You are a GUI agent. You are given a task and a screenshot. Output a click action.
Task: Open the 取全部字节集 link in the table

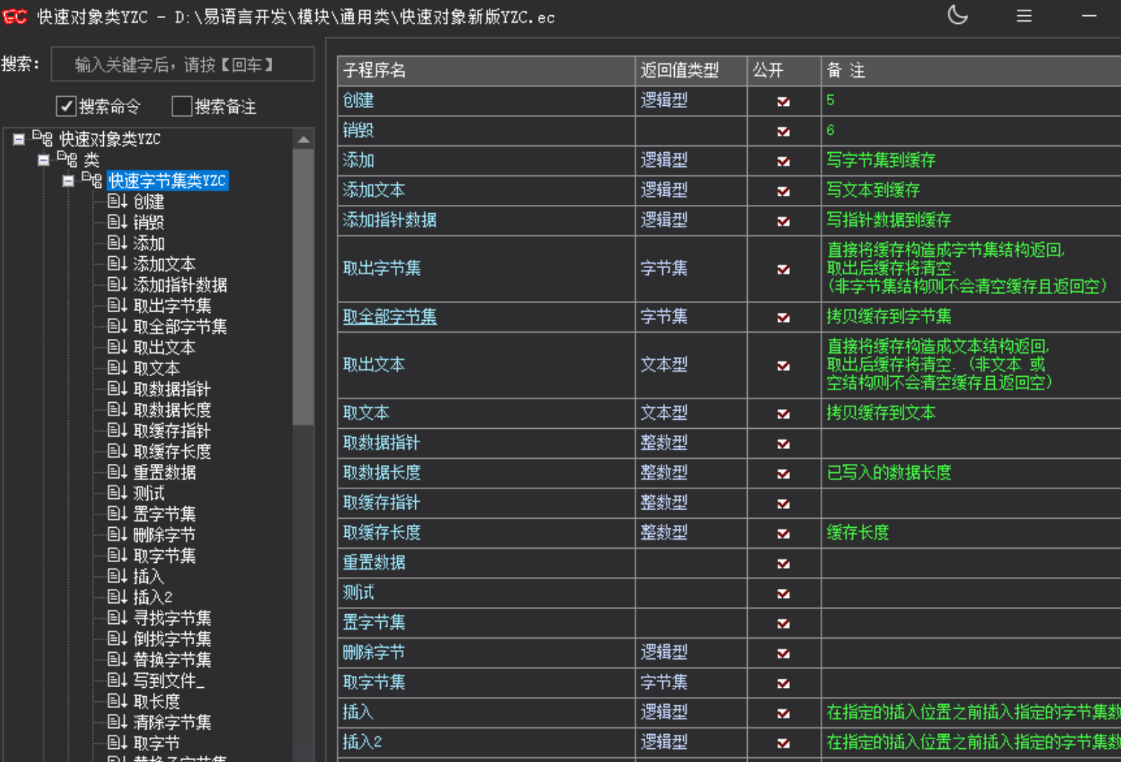pyautogui.click(x=390, y=317)
